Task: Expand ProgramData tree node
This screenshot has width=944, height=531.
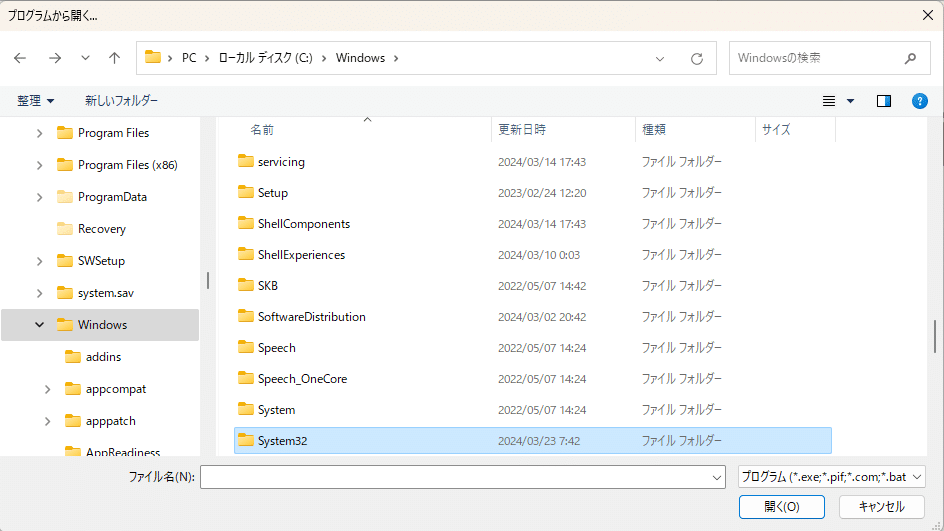Action: (40, 197)
